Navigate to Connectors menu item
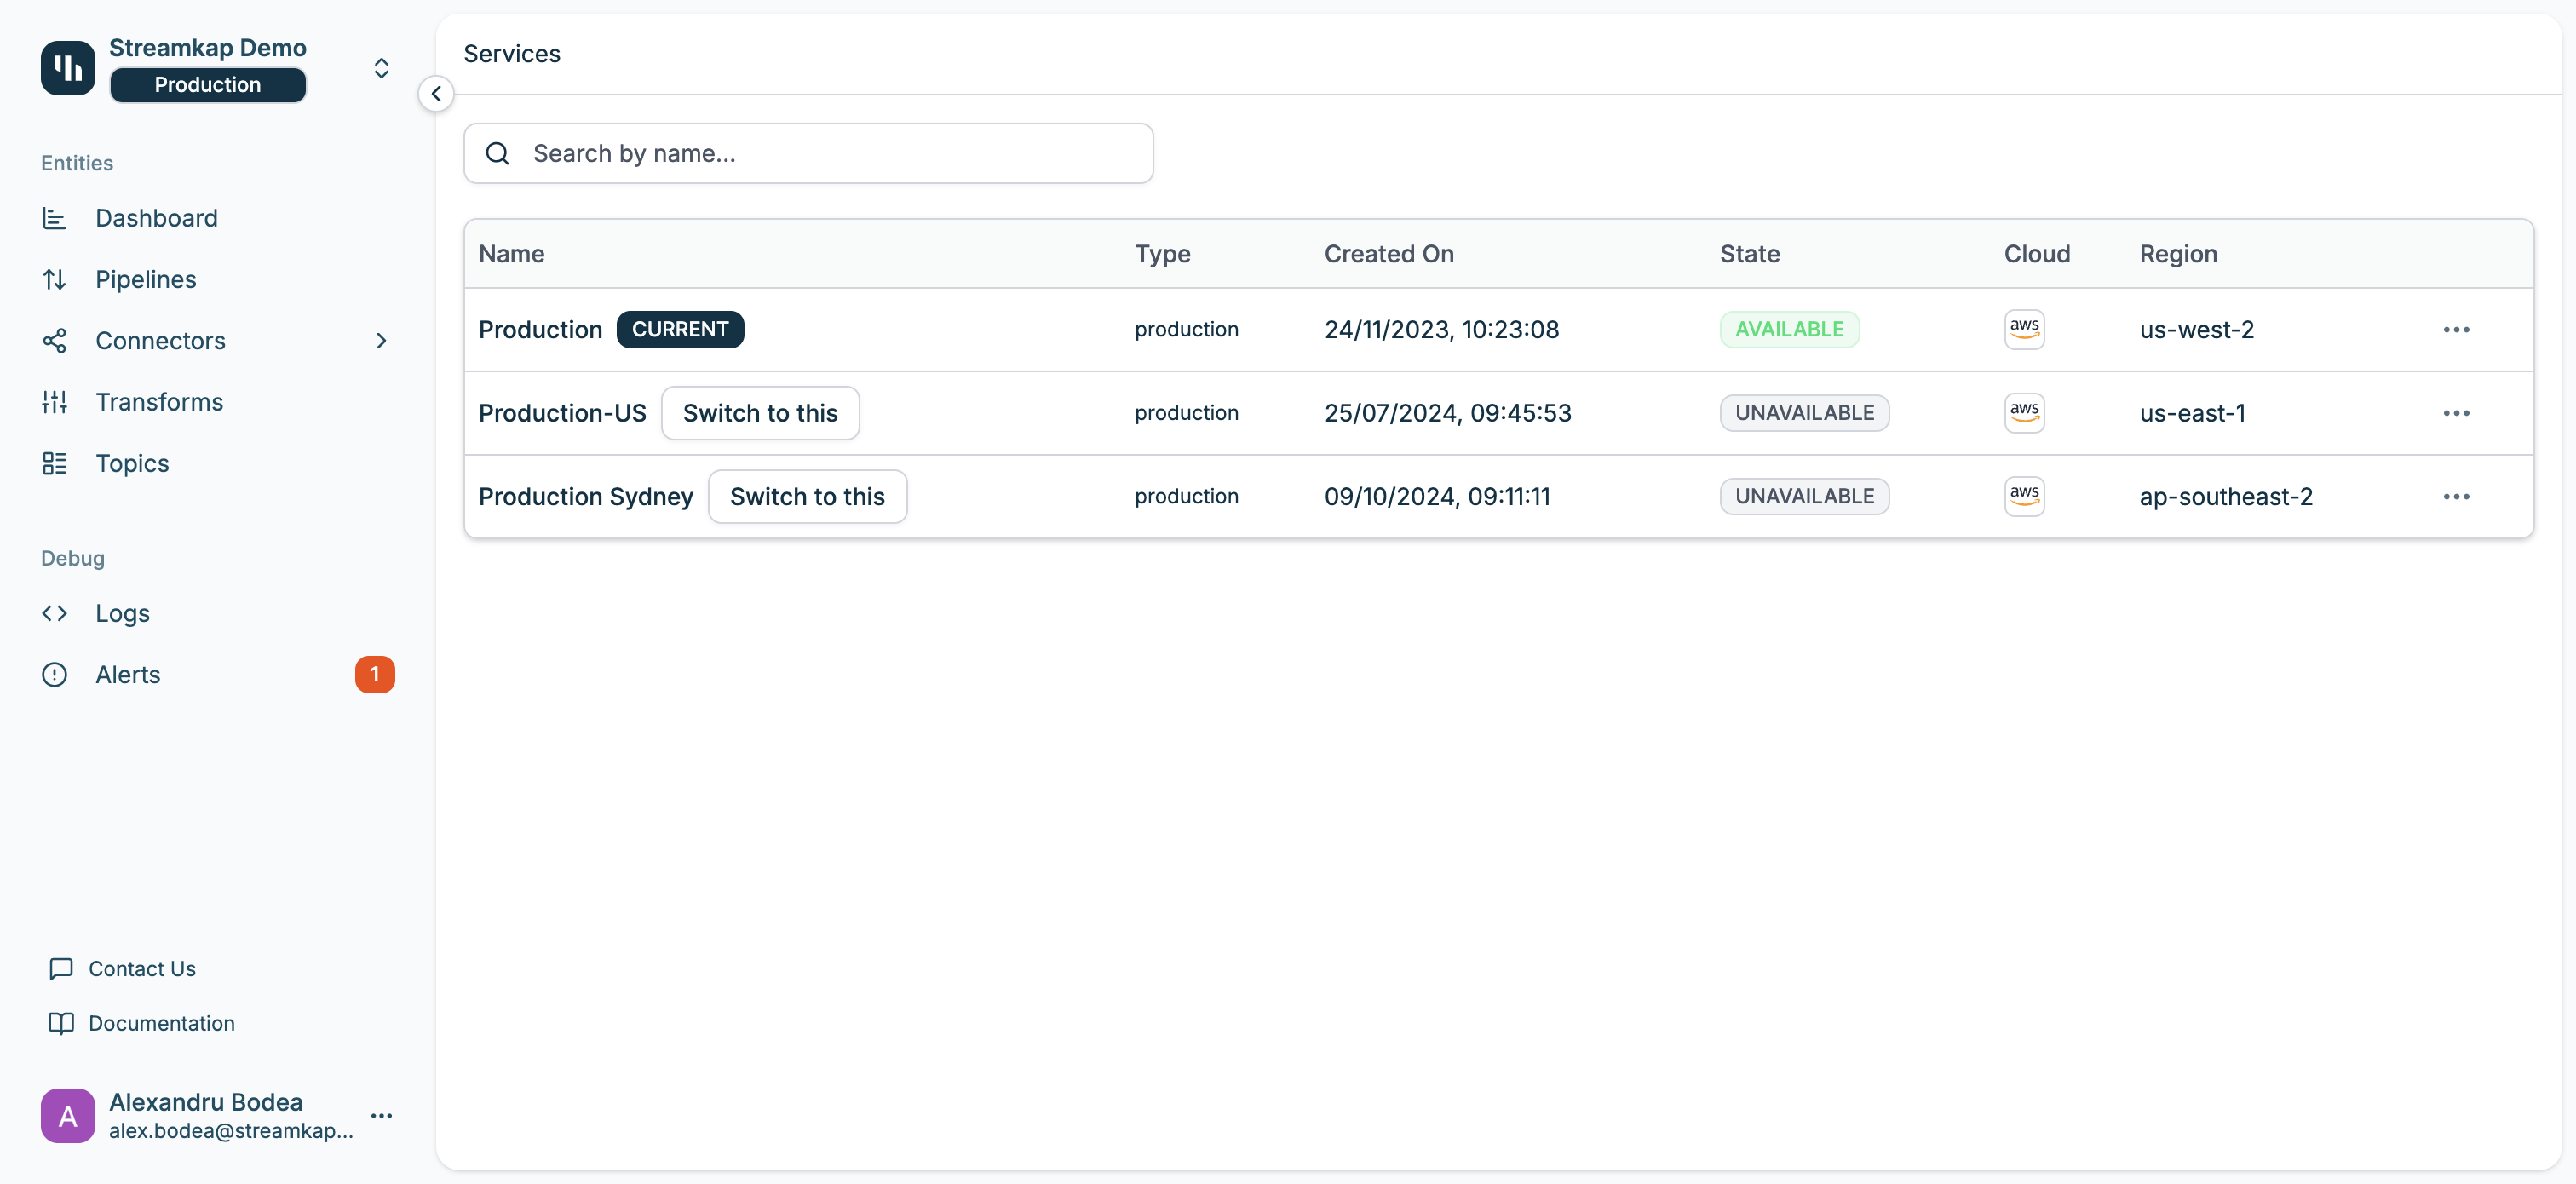 click(160, 341)
